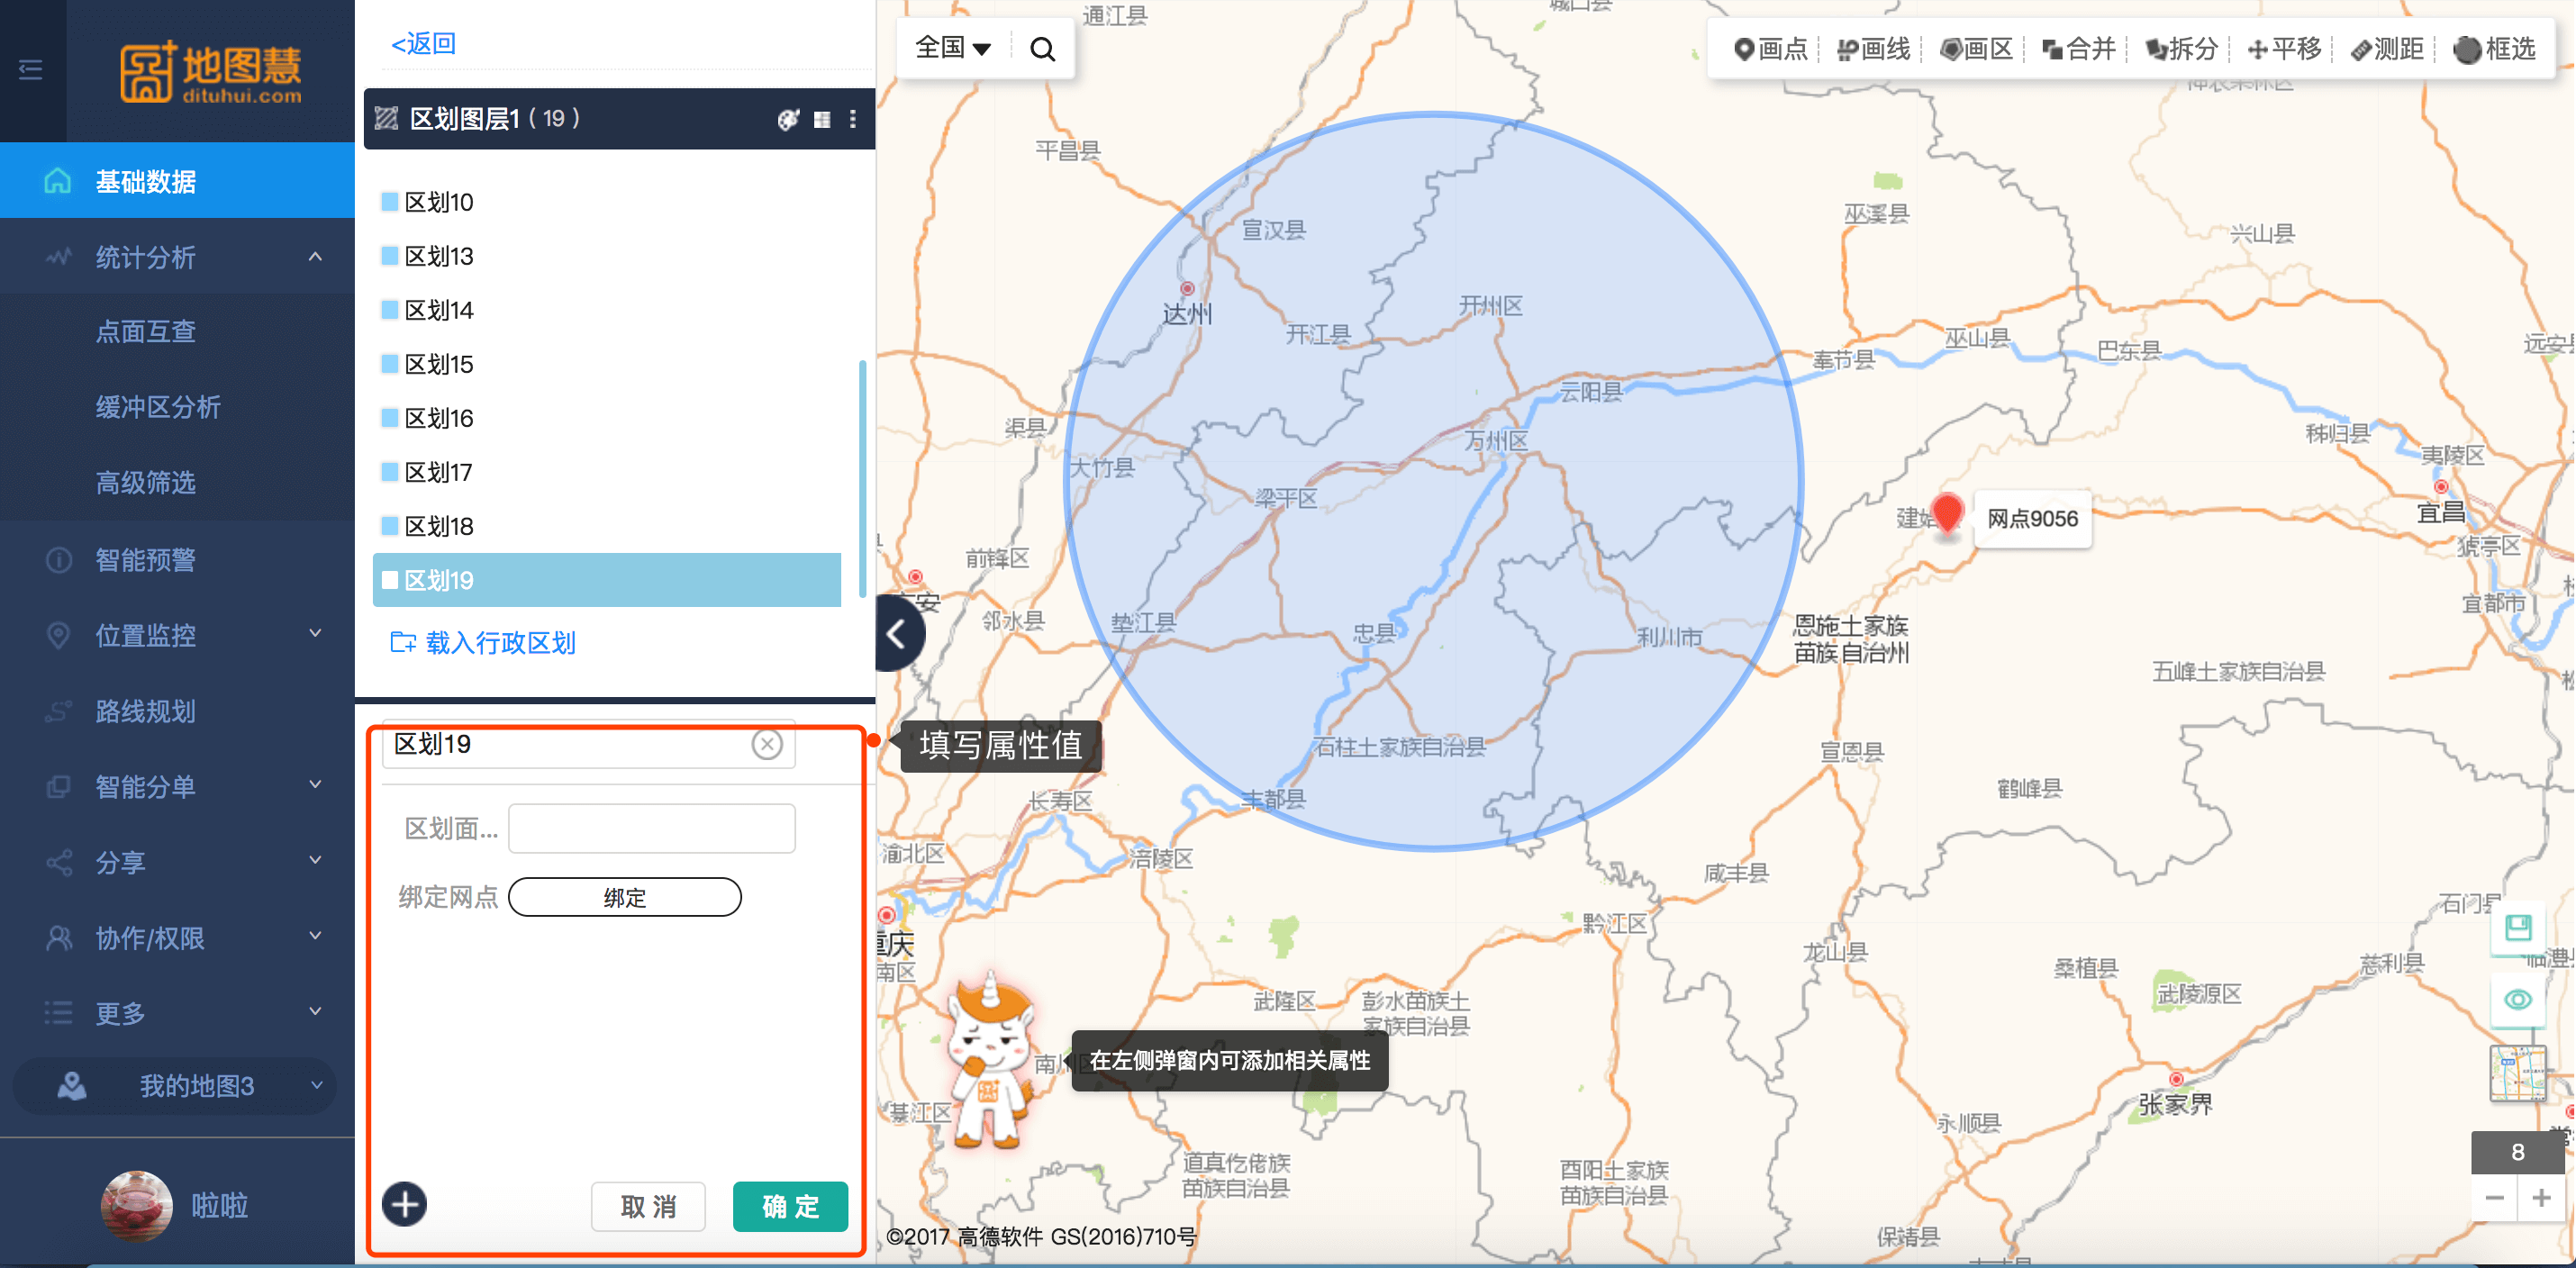The height and width of the screenshot is (1268, 2576).
Task: Toggle the map eye visibility icon
Action: pyautogui.click(x=2517, y=1000)
